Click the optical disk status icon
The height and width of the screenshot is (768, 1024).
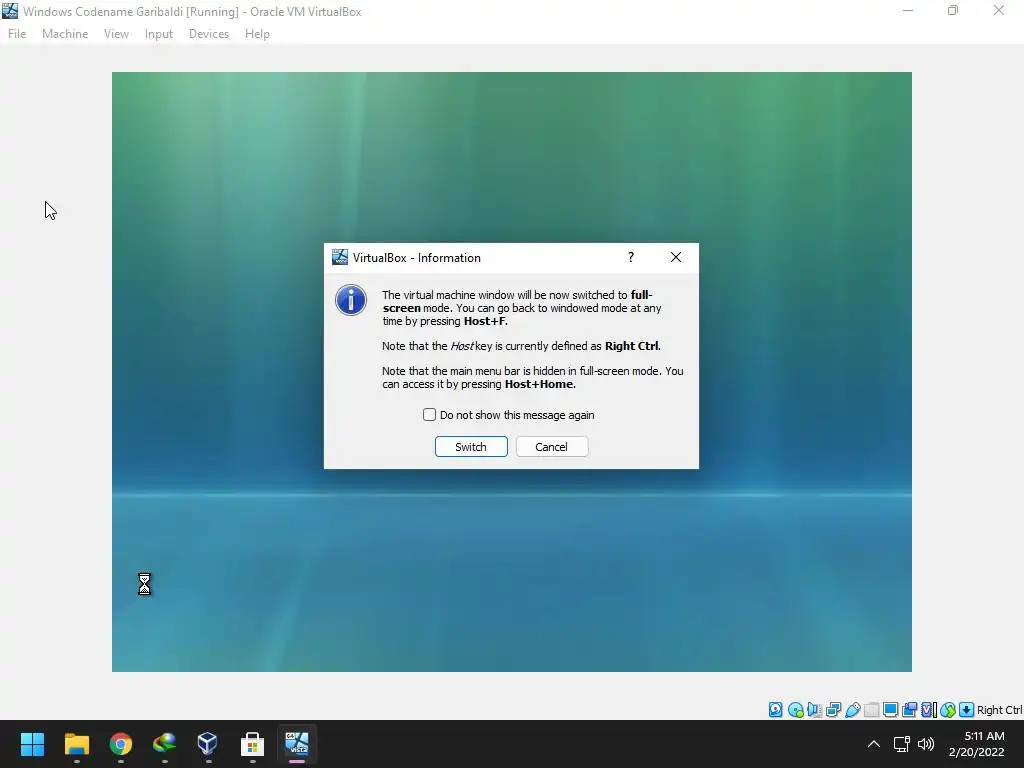[x=795, y=710]
